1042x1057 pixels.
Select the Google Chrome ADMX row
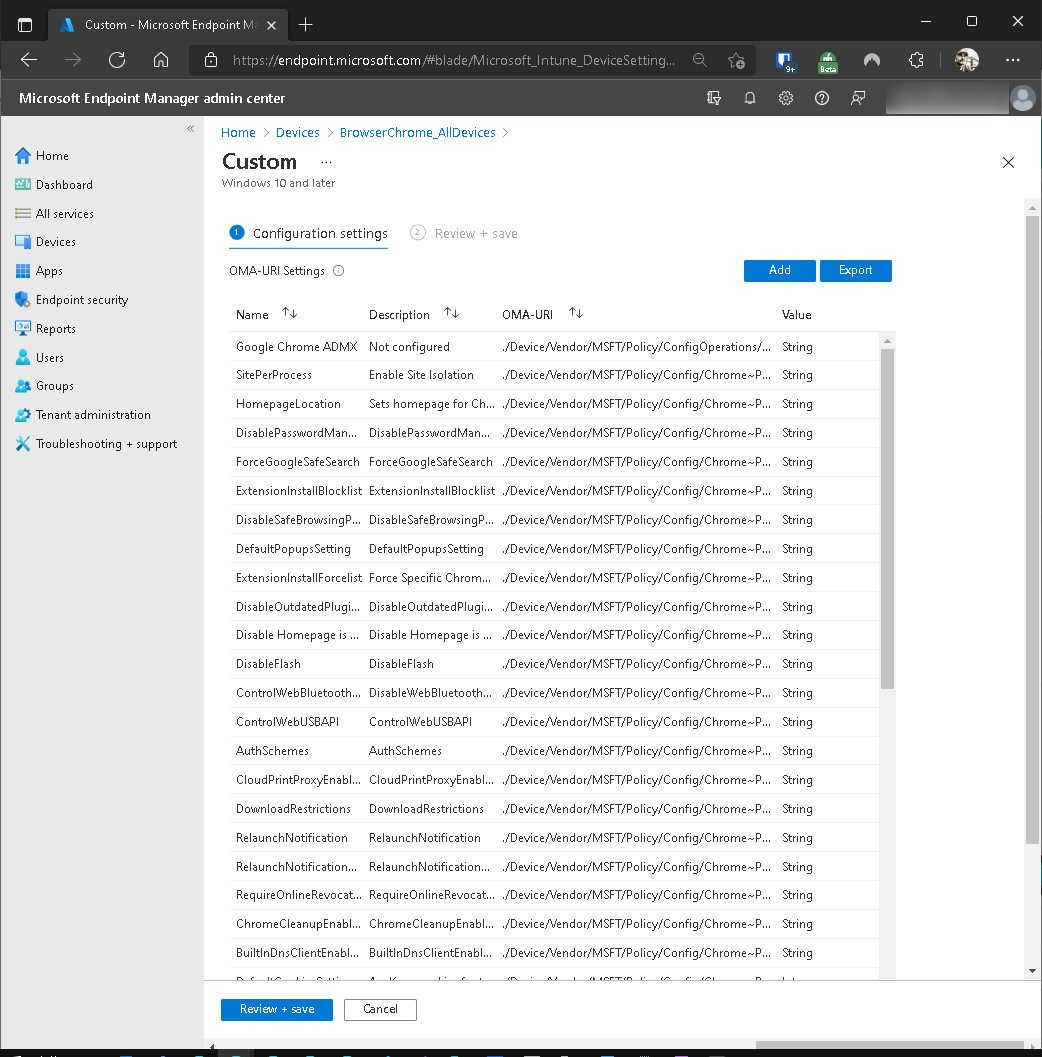pos(554,346)
